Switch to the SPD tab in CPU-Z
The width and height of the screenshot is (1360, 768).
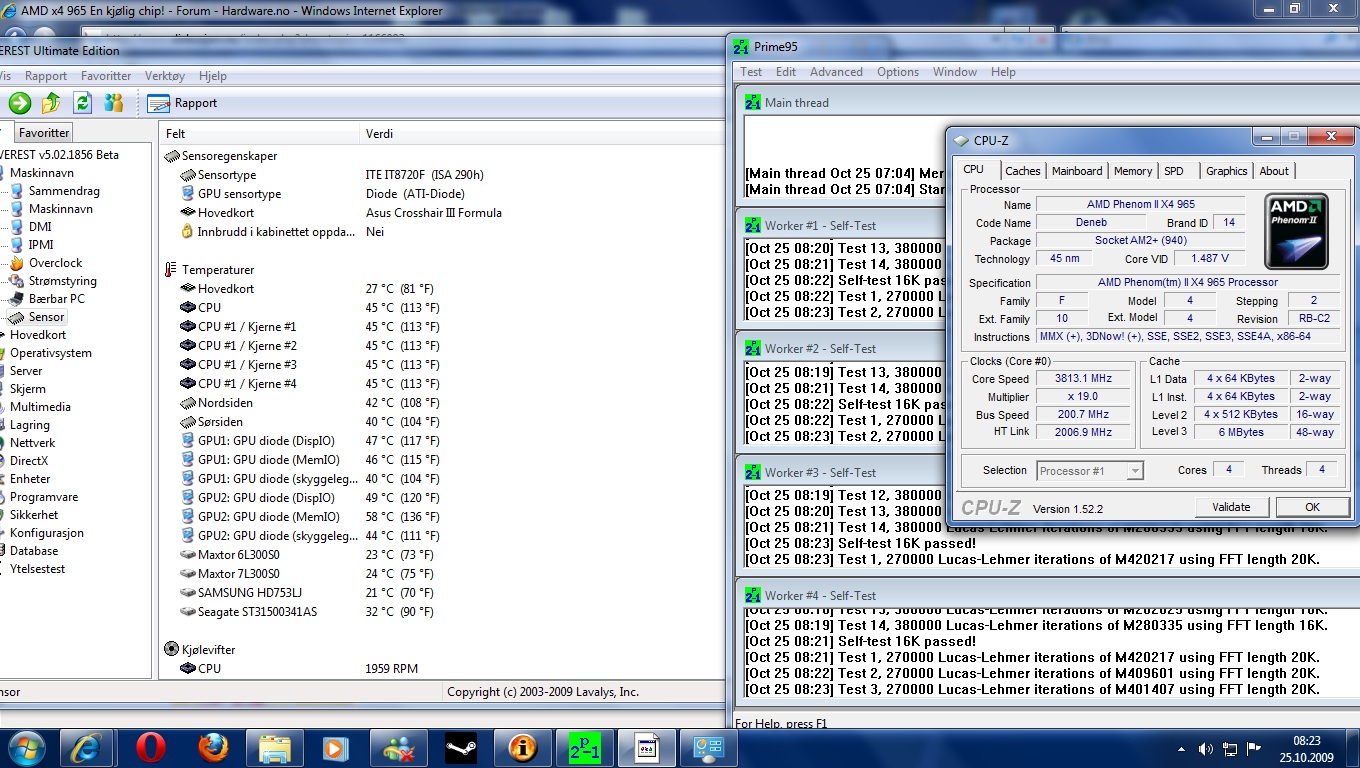[1174, 171]
